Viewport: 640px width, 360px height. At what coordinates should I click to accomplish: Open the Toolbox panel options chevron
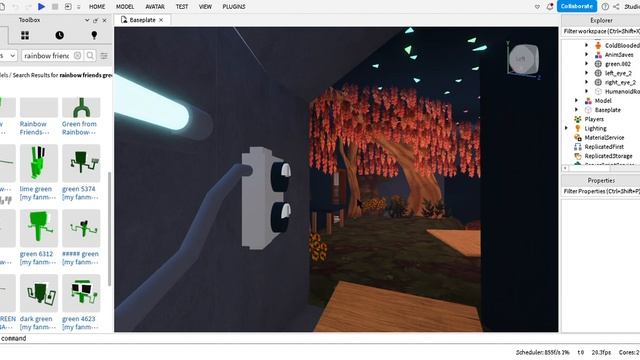[87, 20]
